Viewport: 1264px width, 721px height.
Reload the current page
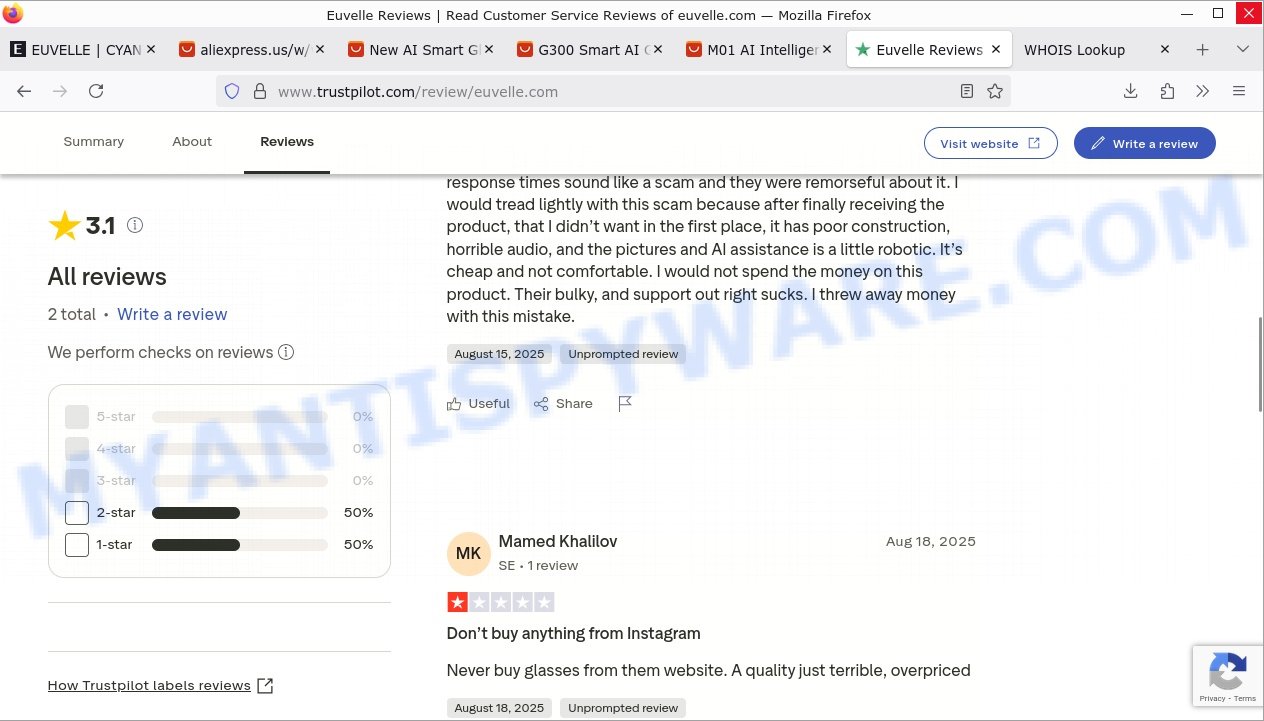click(x=96, y=91)
